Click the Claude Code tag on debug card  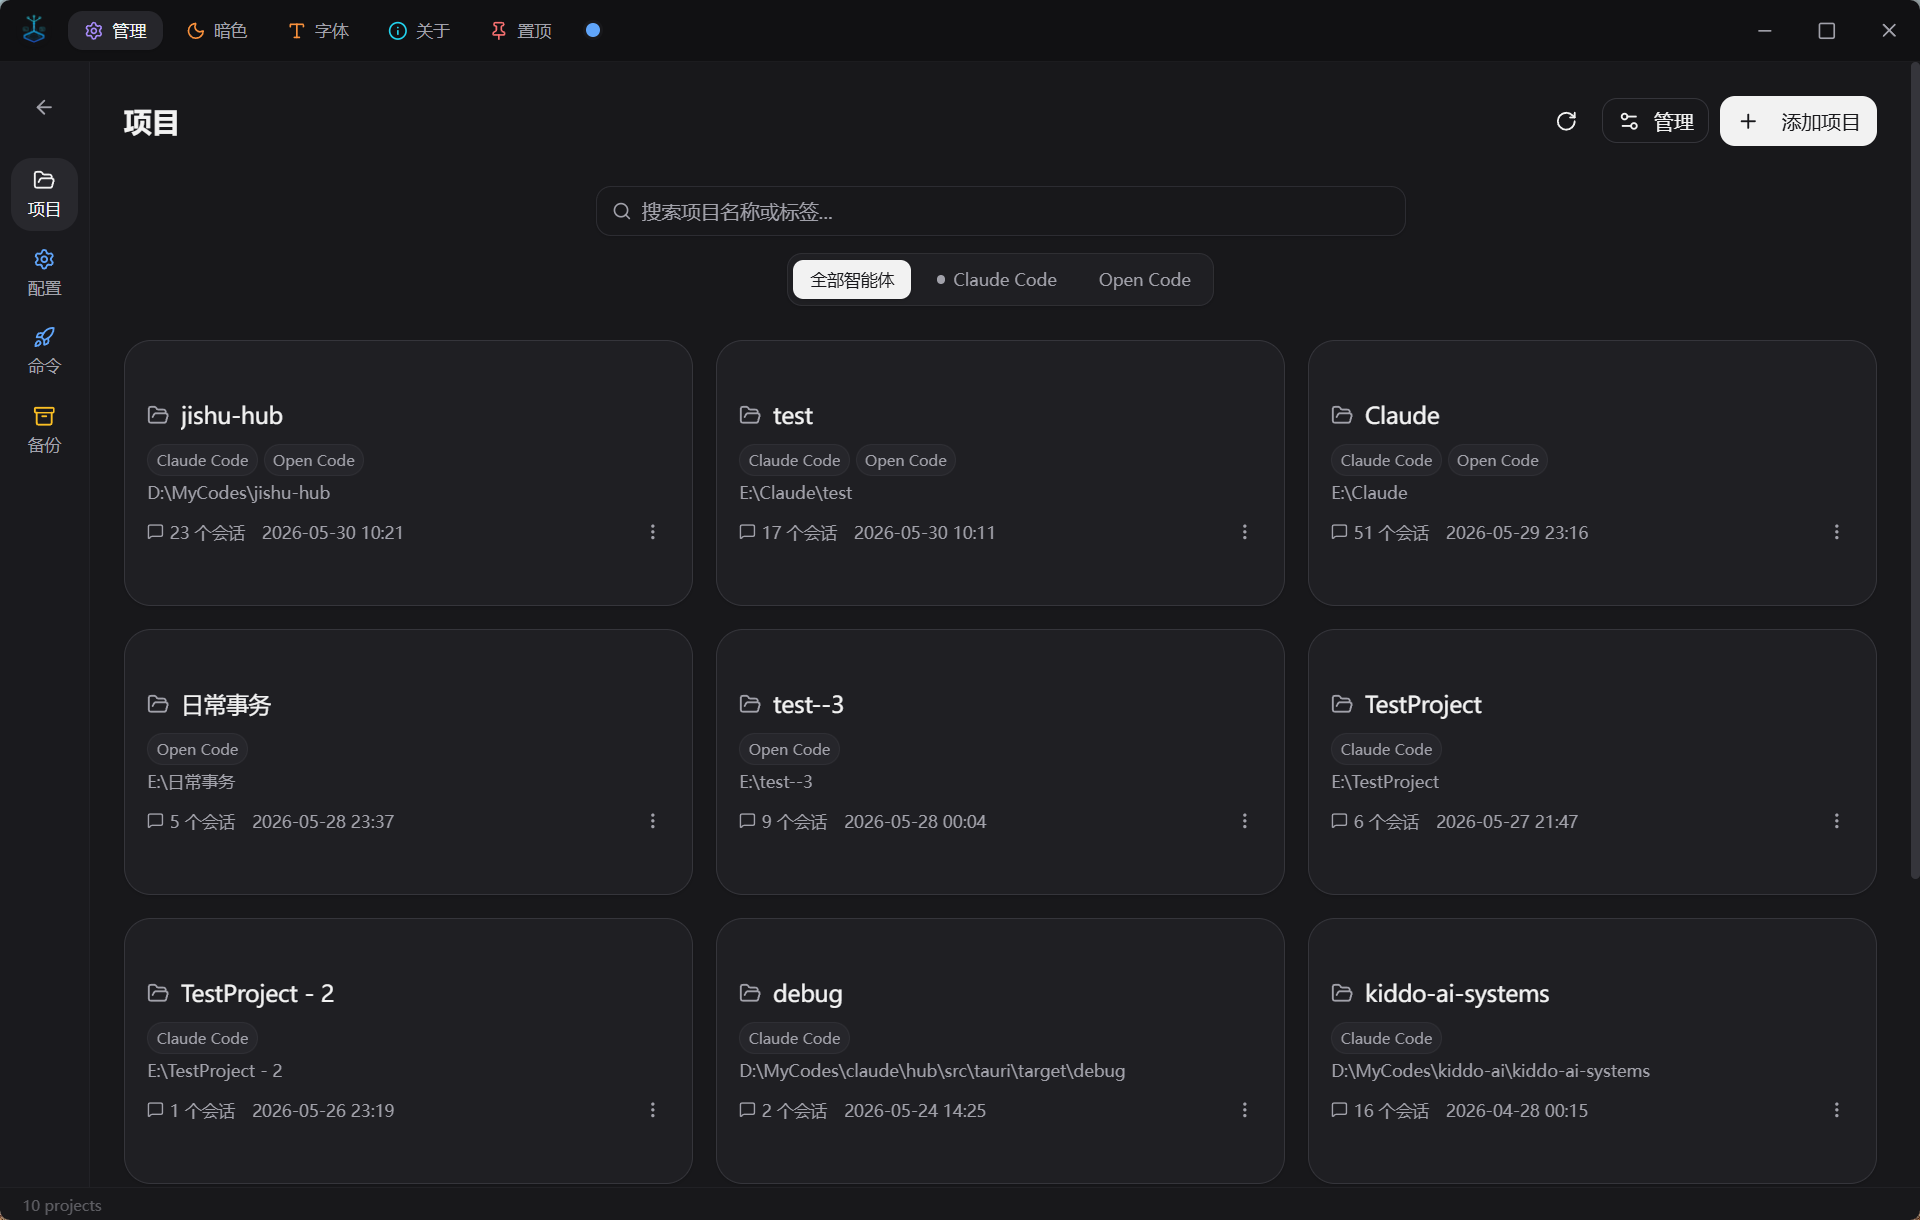click(794, 1038)
